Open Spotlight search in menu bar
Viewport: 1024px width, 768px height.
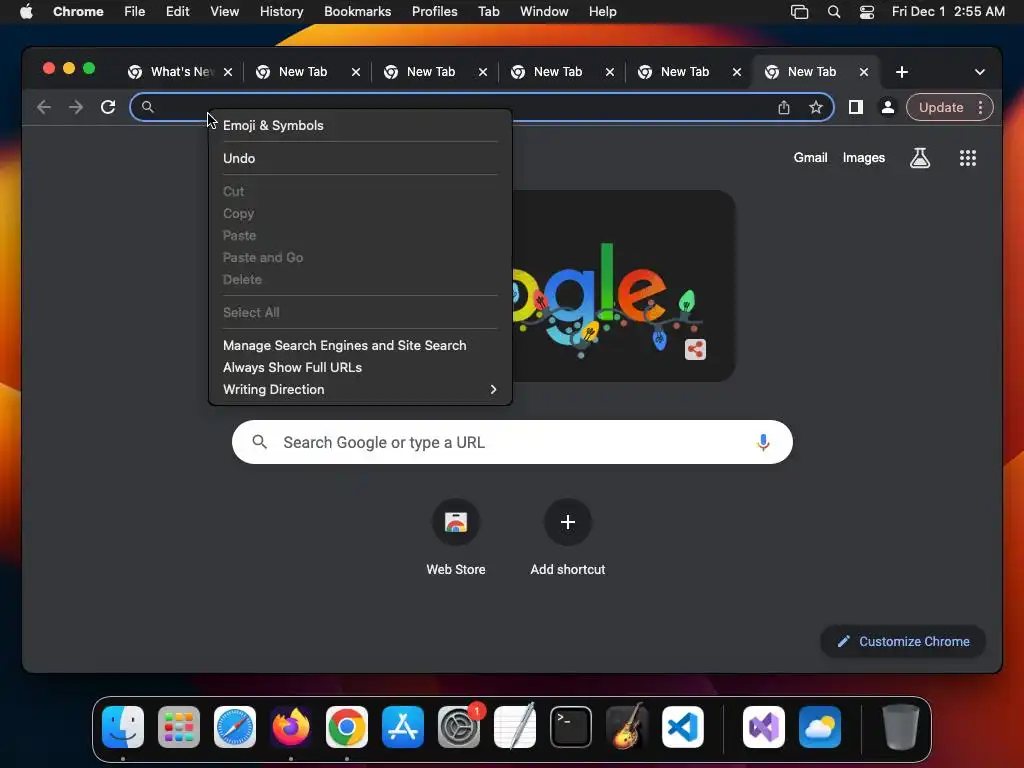pyautogui.click(x=833, y=12)
